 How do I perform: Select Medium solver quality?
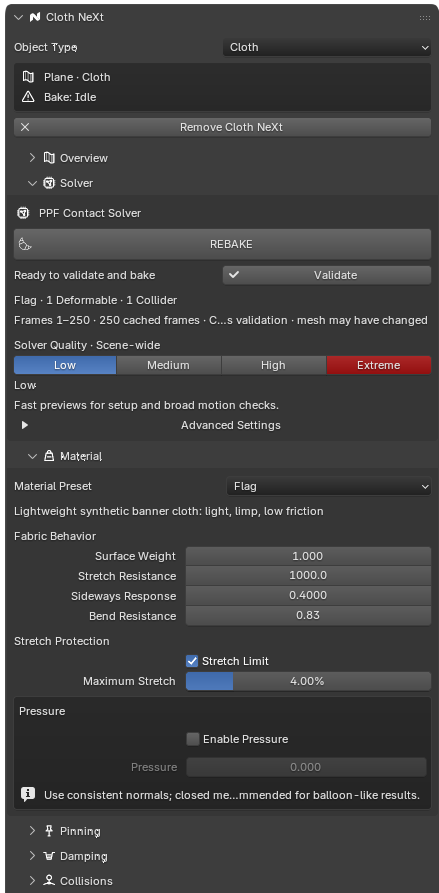coord(169,365)
